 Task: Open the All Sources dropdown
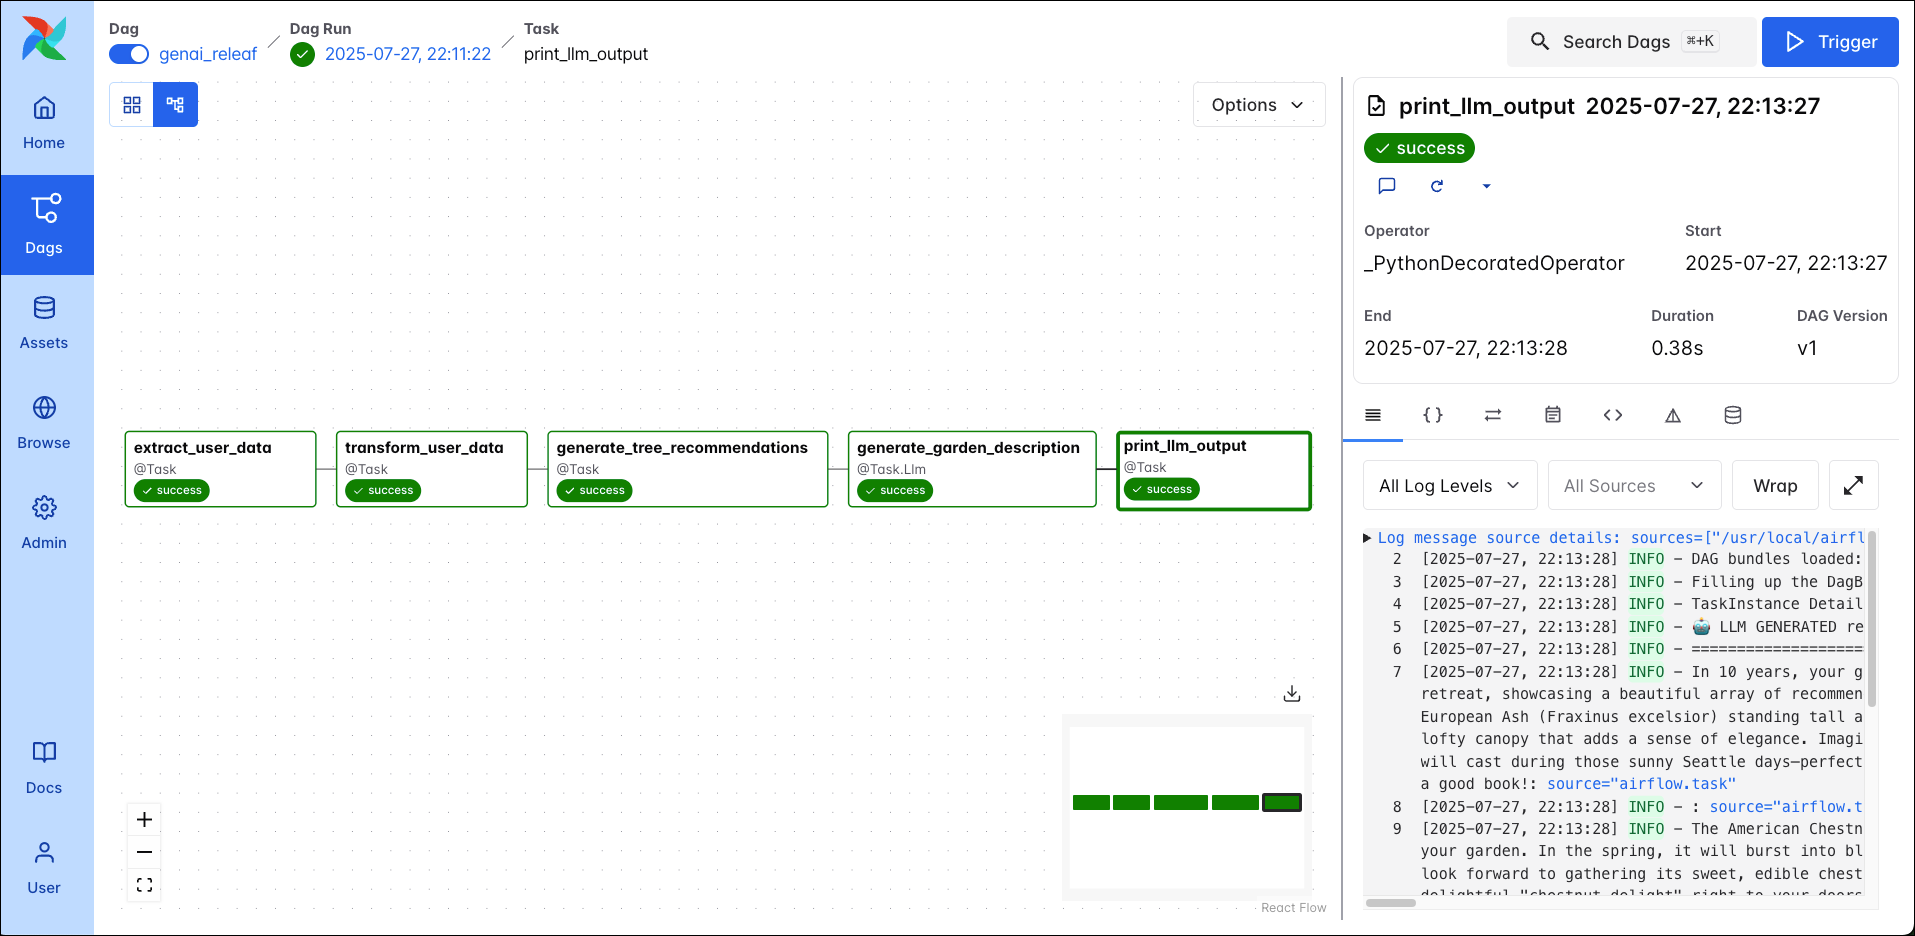(x=1634, y=485)
